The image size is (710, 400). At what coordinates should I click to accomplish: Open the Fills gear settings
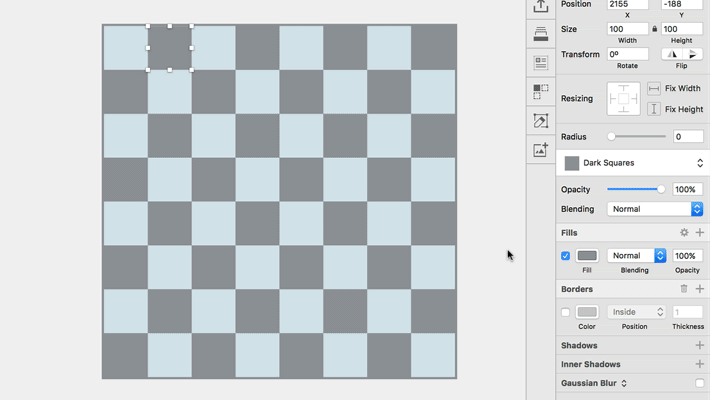pyautogui.click(x=684, y=233)
